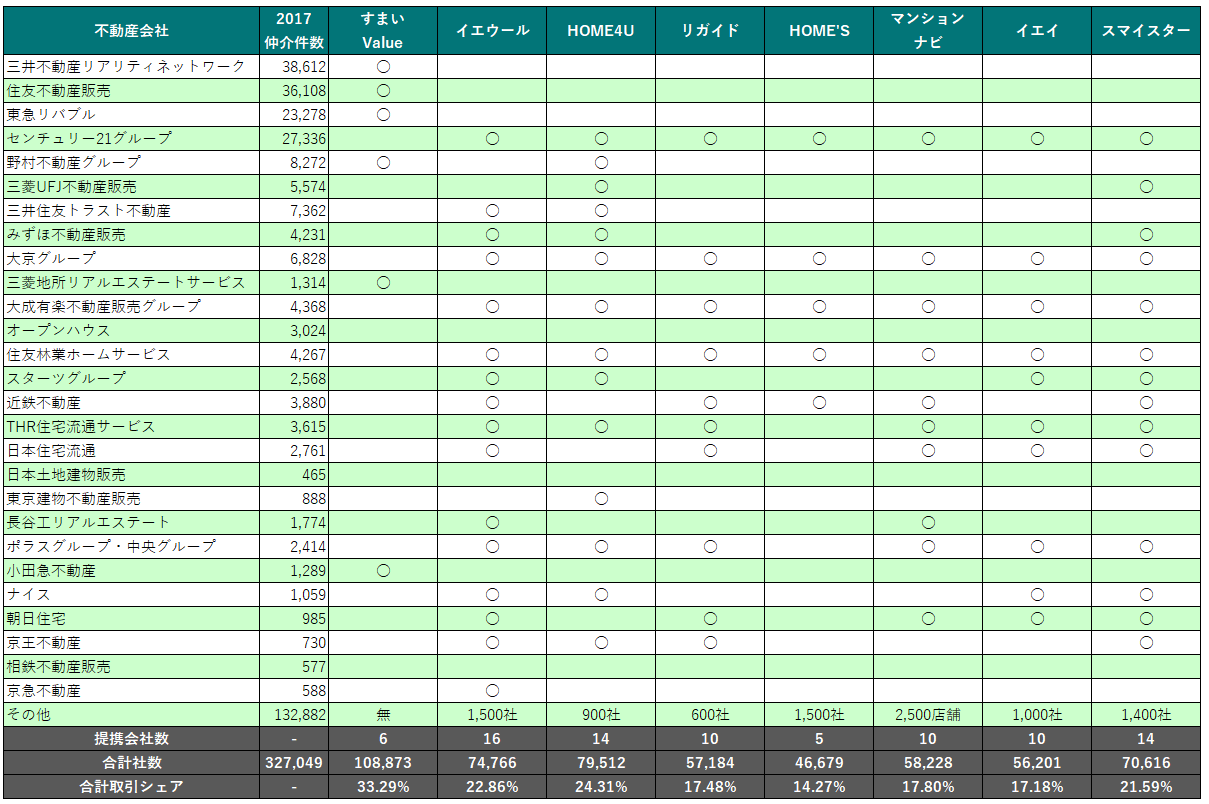Click the 24.31% share cell

click(x=600, y=787)
